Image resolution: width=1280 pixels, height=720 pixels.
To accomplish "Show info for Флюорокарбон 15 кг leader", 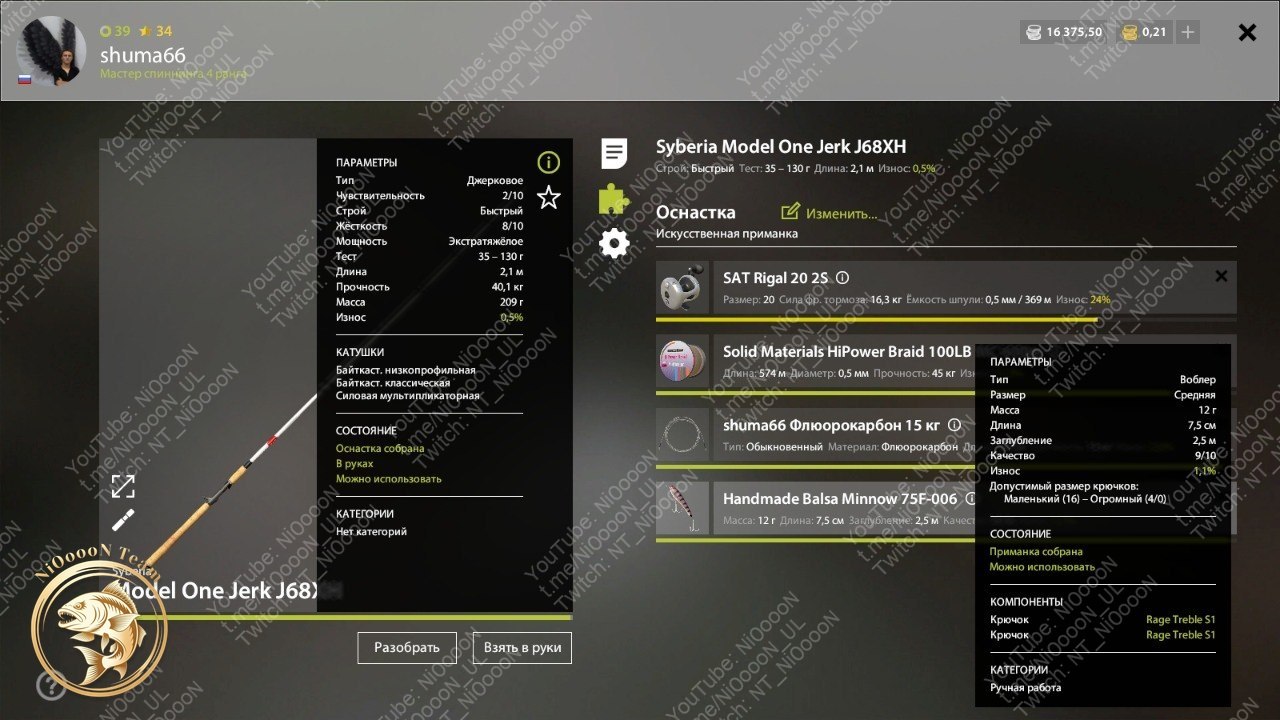I will (954, 425).
